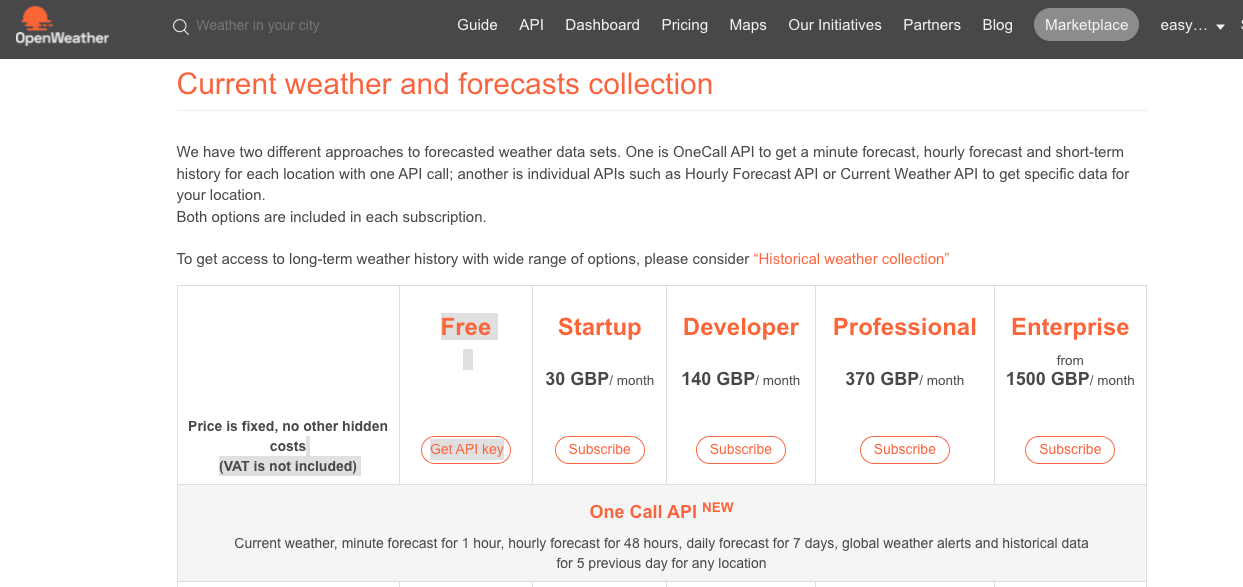
Task: Click the Marketplace button
Action: [x=1086, y=25]
